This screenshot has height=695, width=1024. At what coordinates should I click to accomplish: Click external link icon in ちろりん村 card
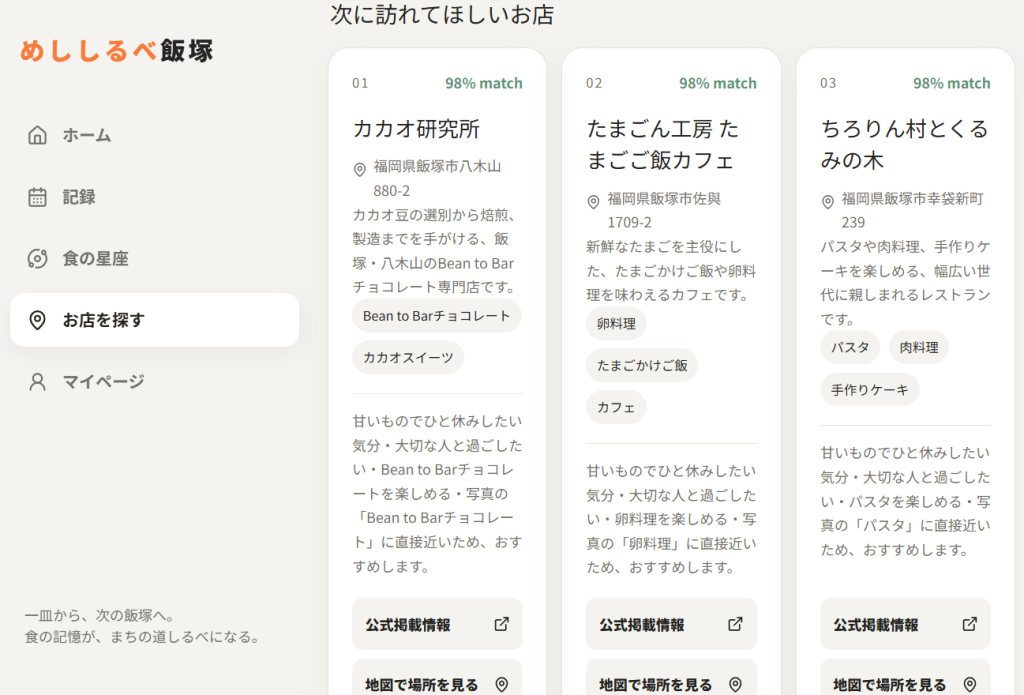click(970, 624)
